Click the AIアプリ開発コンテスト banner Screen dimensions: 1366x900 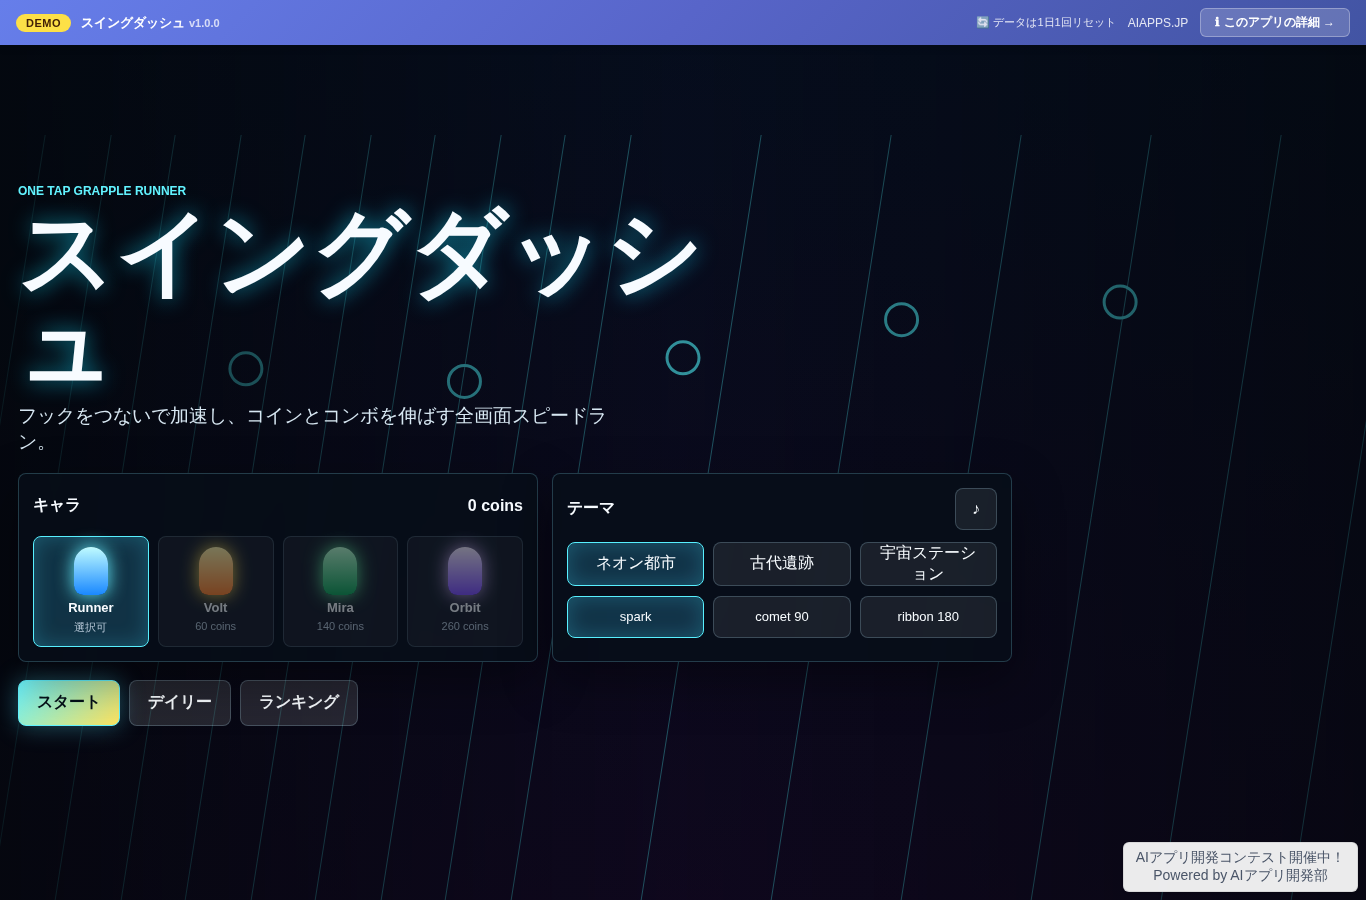1240,867
